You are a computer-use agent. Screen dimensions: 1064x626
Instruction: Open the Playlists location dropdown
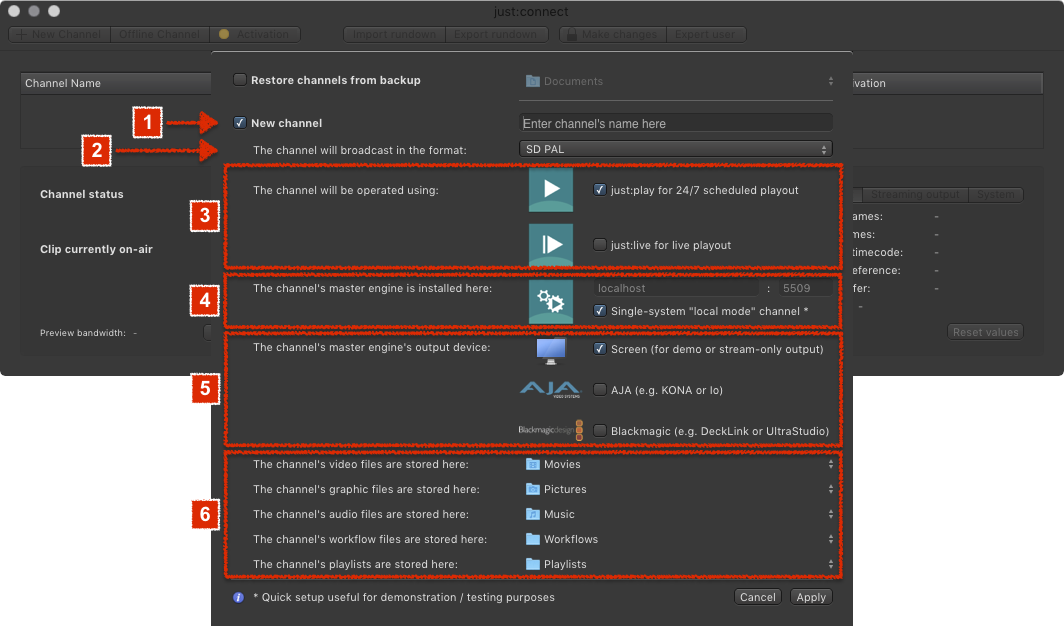679,564
